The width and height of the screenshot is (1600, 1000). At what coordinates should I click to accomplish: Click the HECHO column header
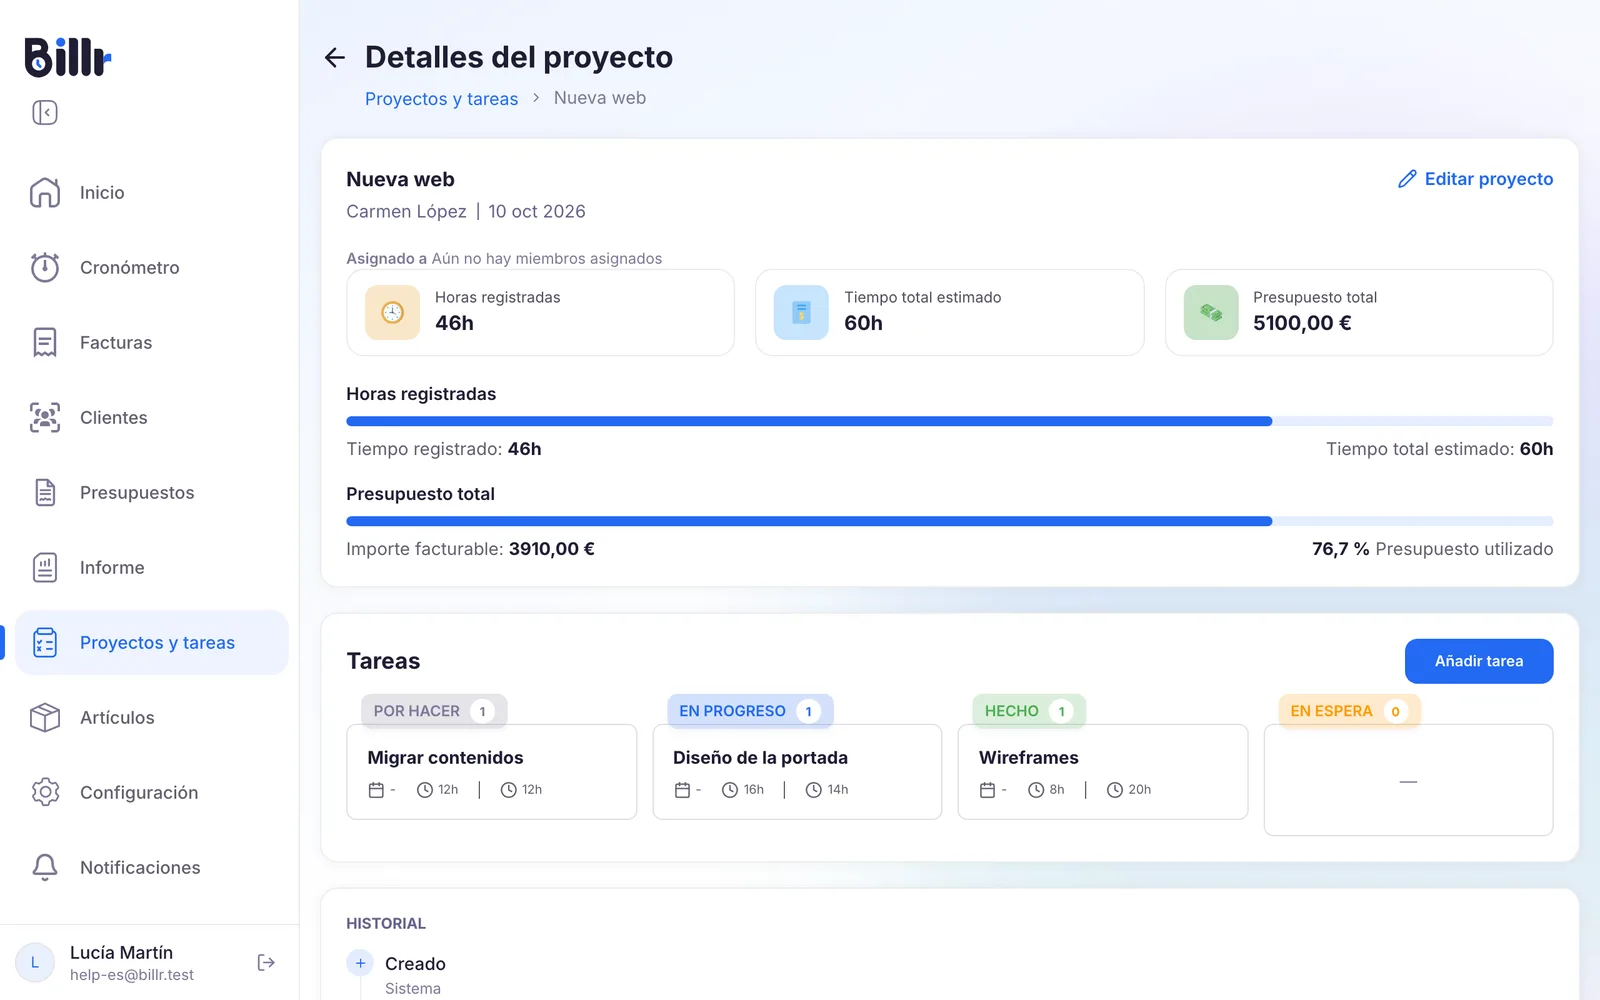point(1029,711)
